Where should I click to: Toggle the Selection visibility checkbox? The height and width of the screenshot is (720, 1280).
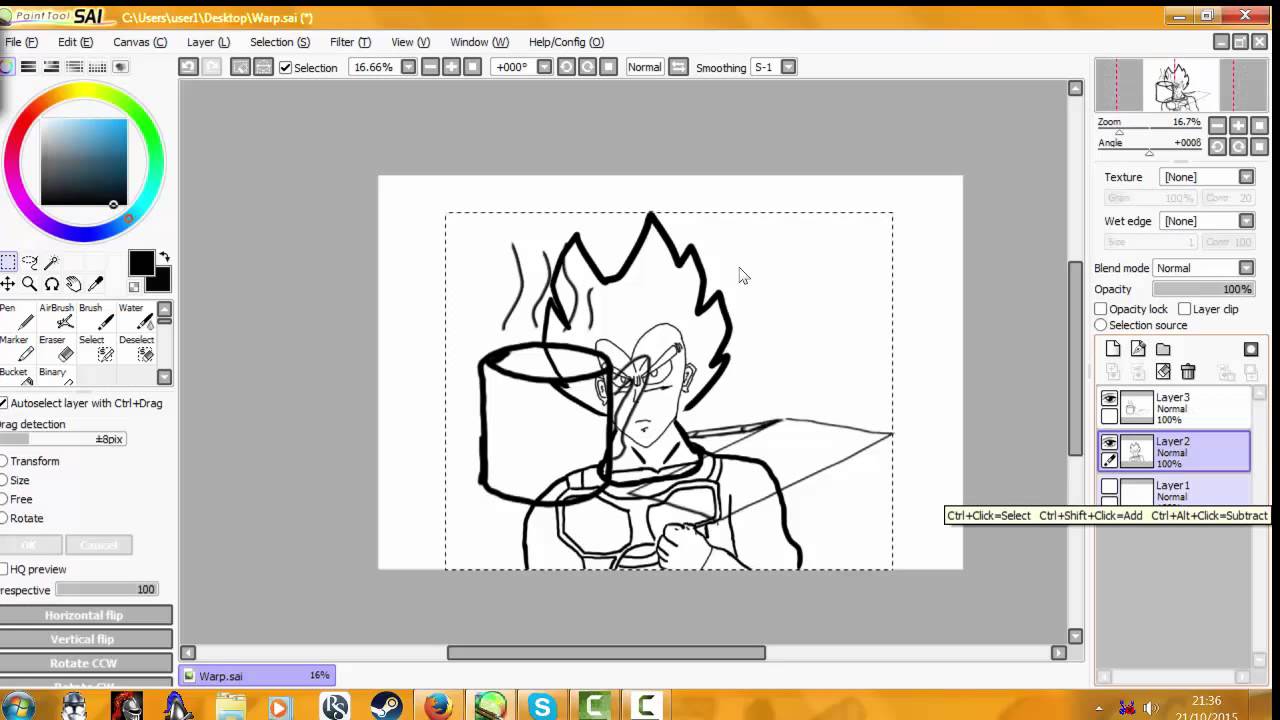(x=285, y=67)
